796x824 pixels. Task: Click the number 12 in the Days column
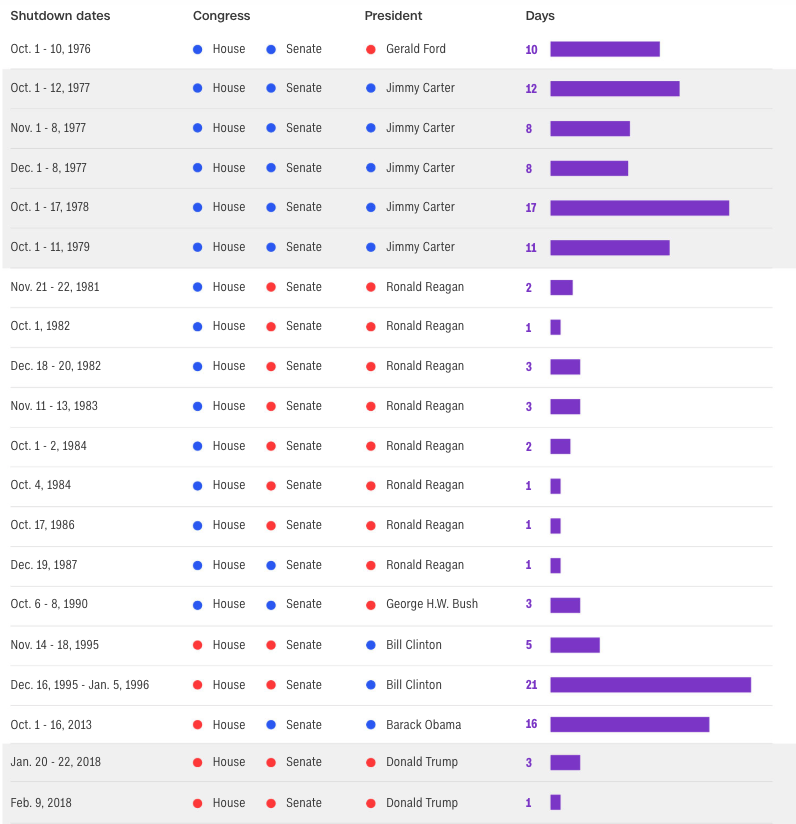(x=531, y=88)
